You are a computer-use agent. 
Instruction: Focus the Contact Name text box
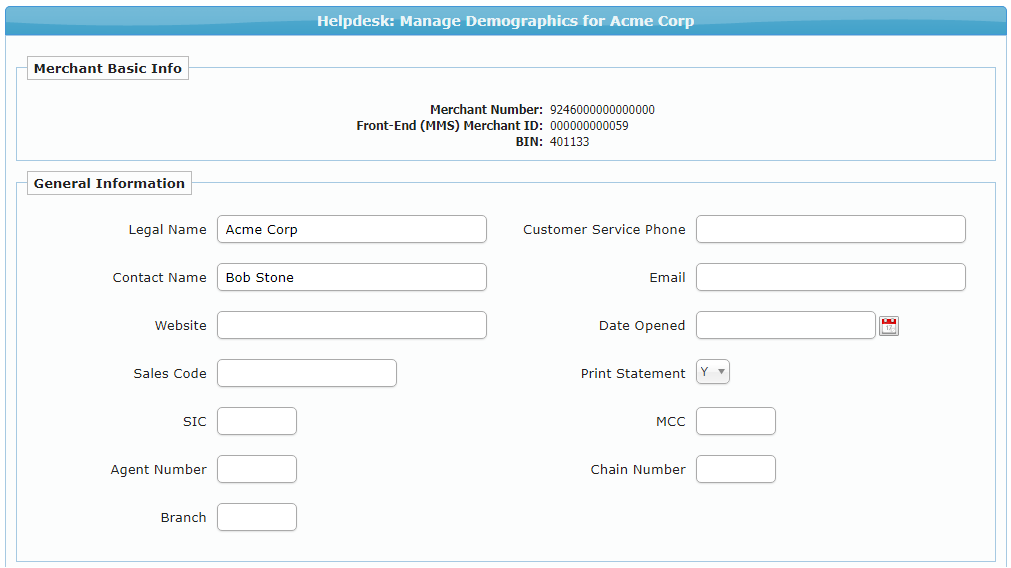coord(351,277)
